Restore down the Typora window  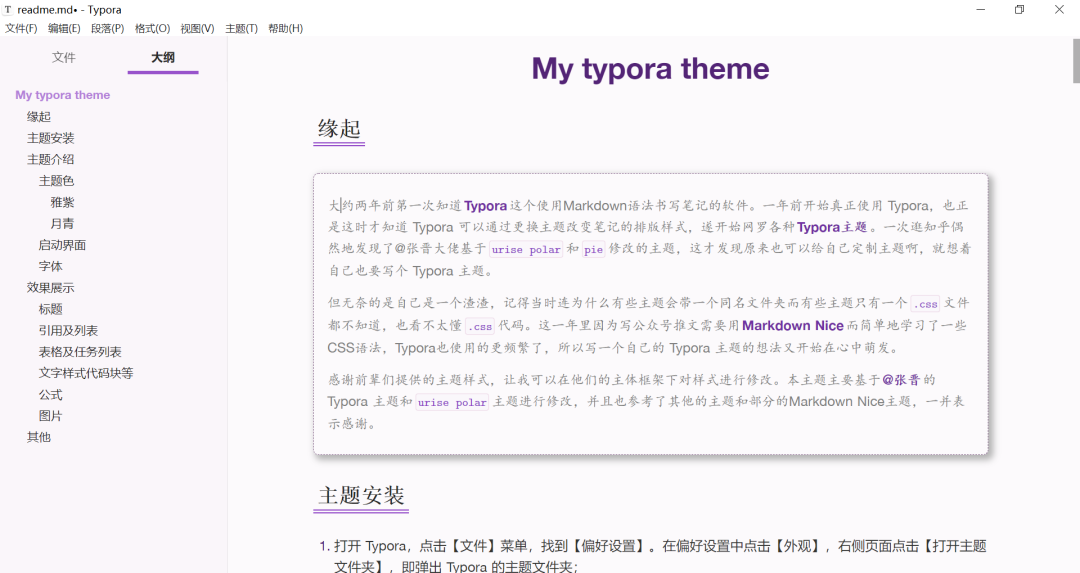(1019, 10)
